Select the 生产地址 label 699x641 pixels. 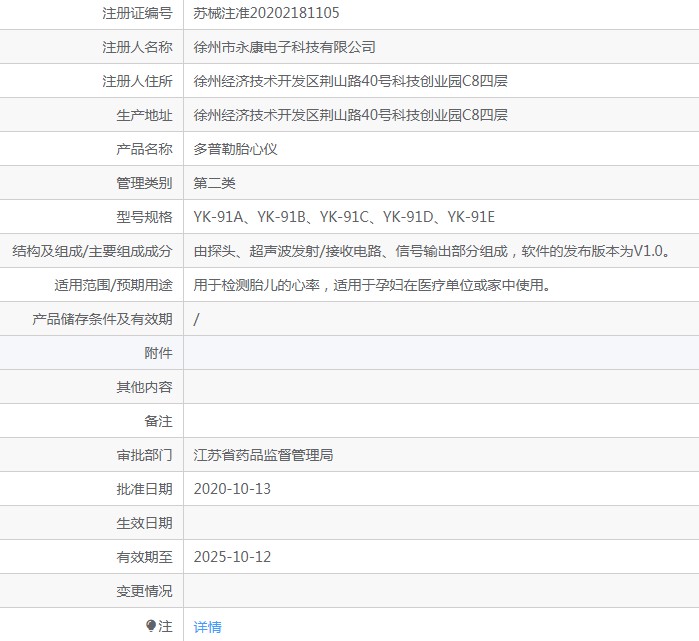tap(144, 115)
